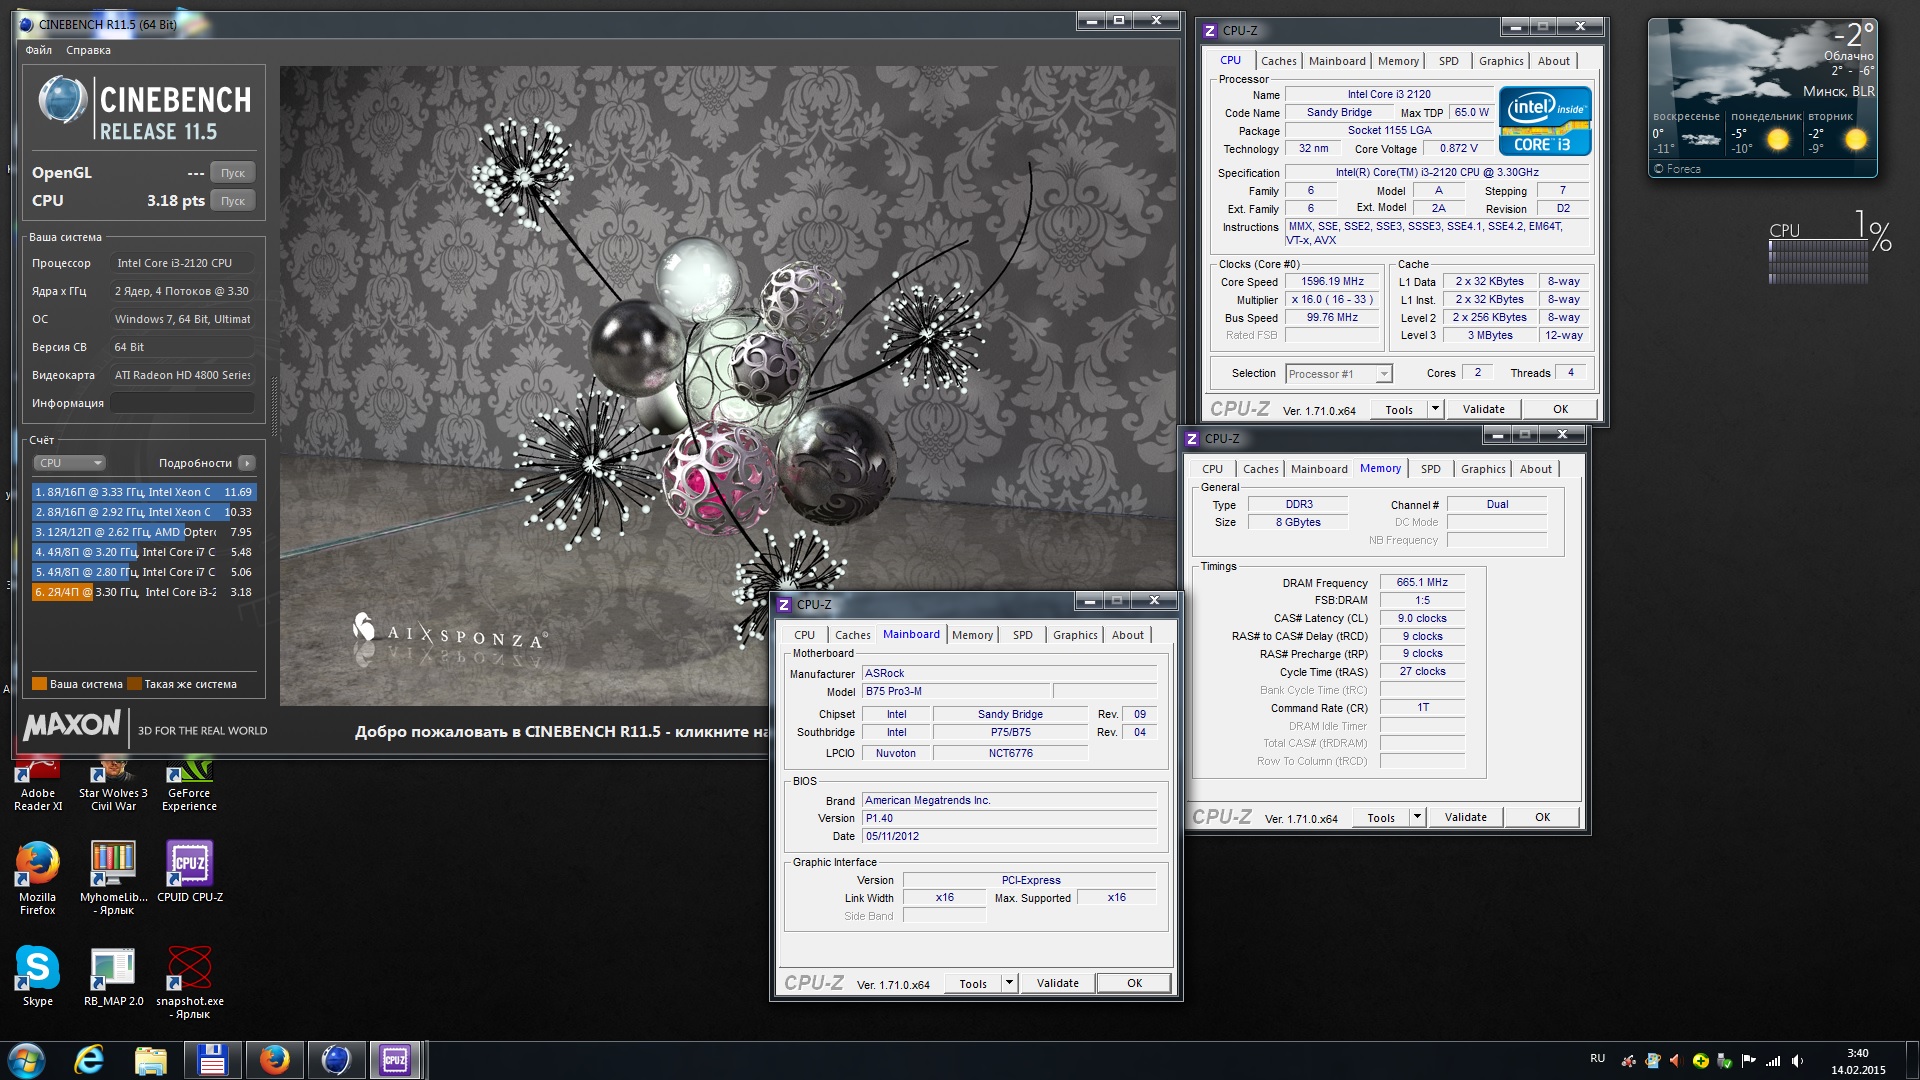This screenshot has height=1080, width=1920.
Task: Click Tools button in Mainboard CPU-Z window
Action: 973,984
